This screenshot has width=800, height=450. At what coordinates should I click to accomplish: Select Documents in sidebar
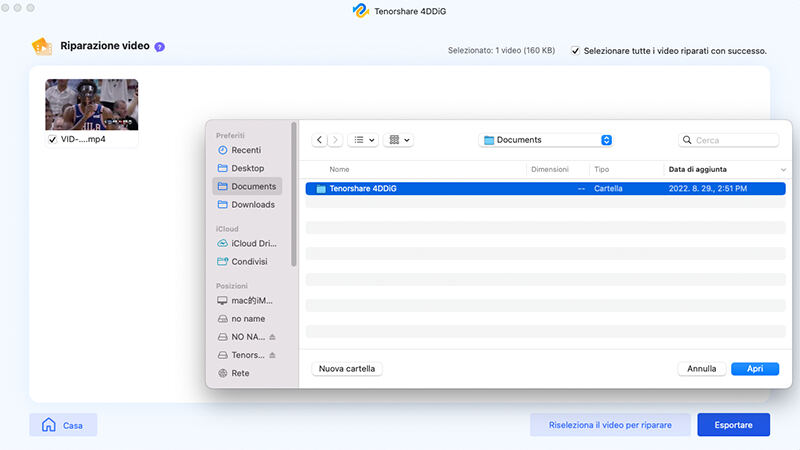tap(247, 186)
